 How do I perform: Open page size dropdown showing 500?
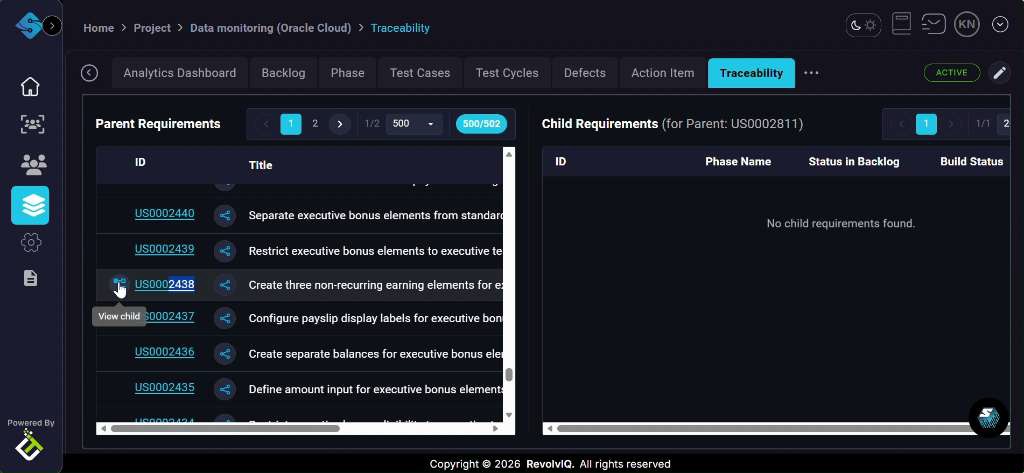[x=415, y=124]
